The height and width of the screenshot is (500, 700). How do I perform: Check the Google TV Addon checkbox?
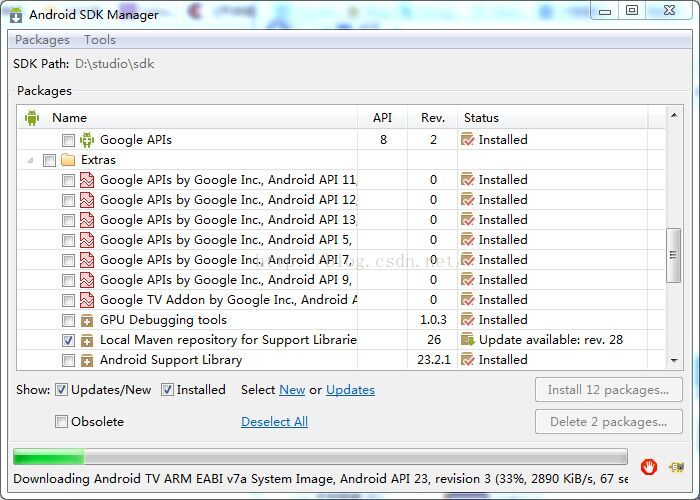pyautogui.click(x=68, y=300)
